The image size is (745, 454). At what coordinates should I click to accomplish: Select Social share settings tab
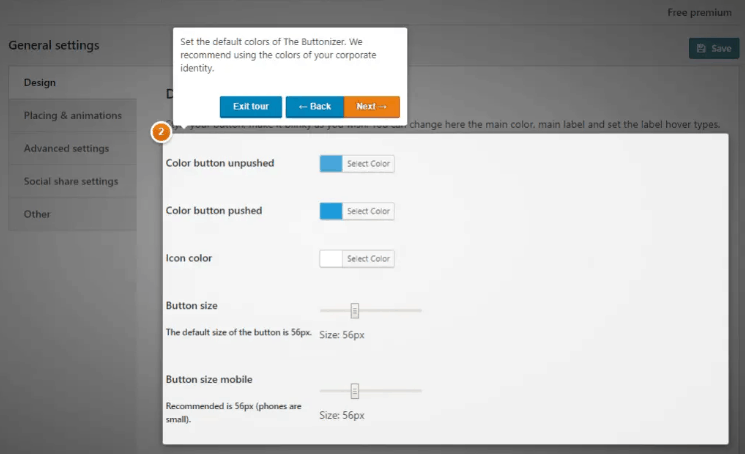72,181
